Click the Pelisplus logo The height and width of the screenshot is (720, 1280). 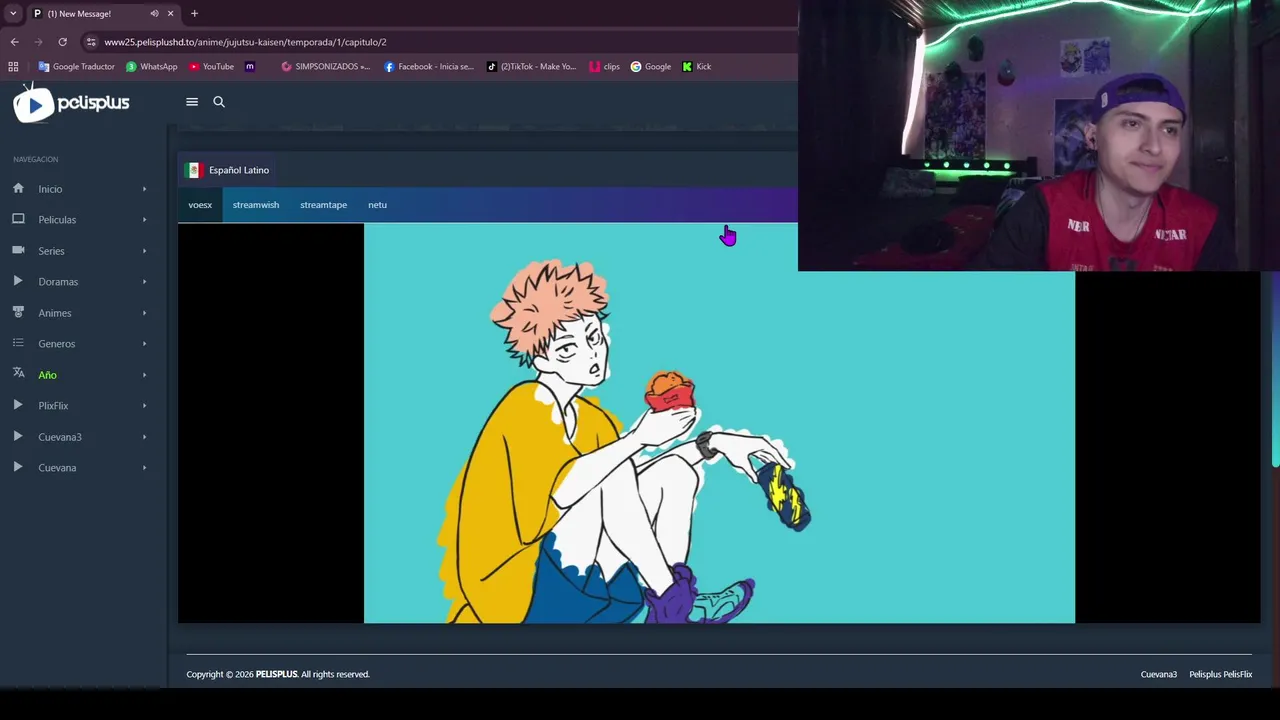point(71,103)
